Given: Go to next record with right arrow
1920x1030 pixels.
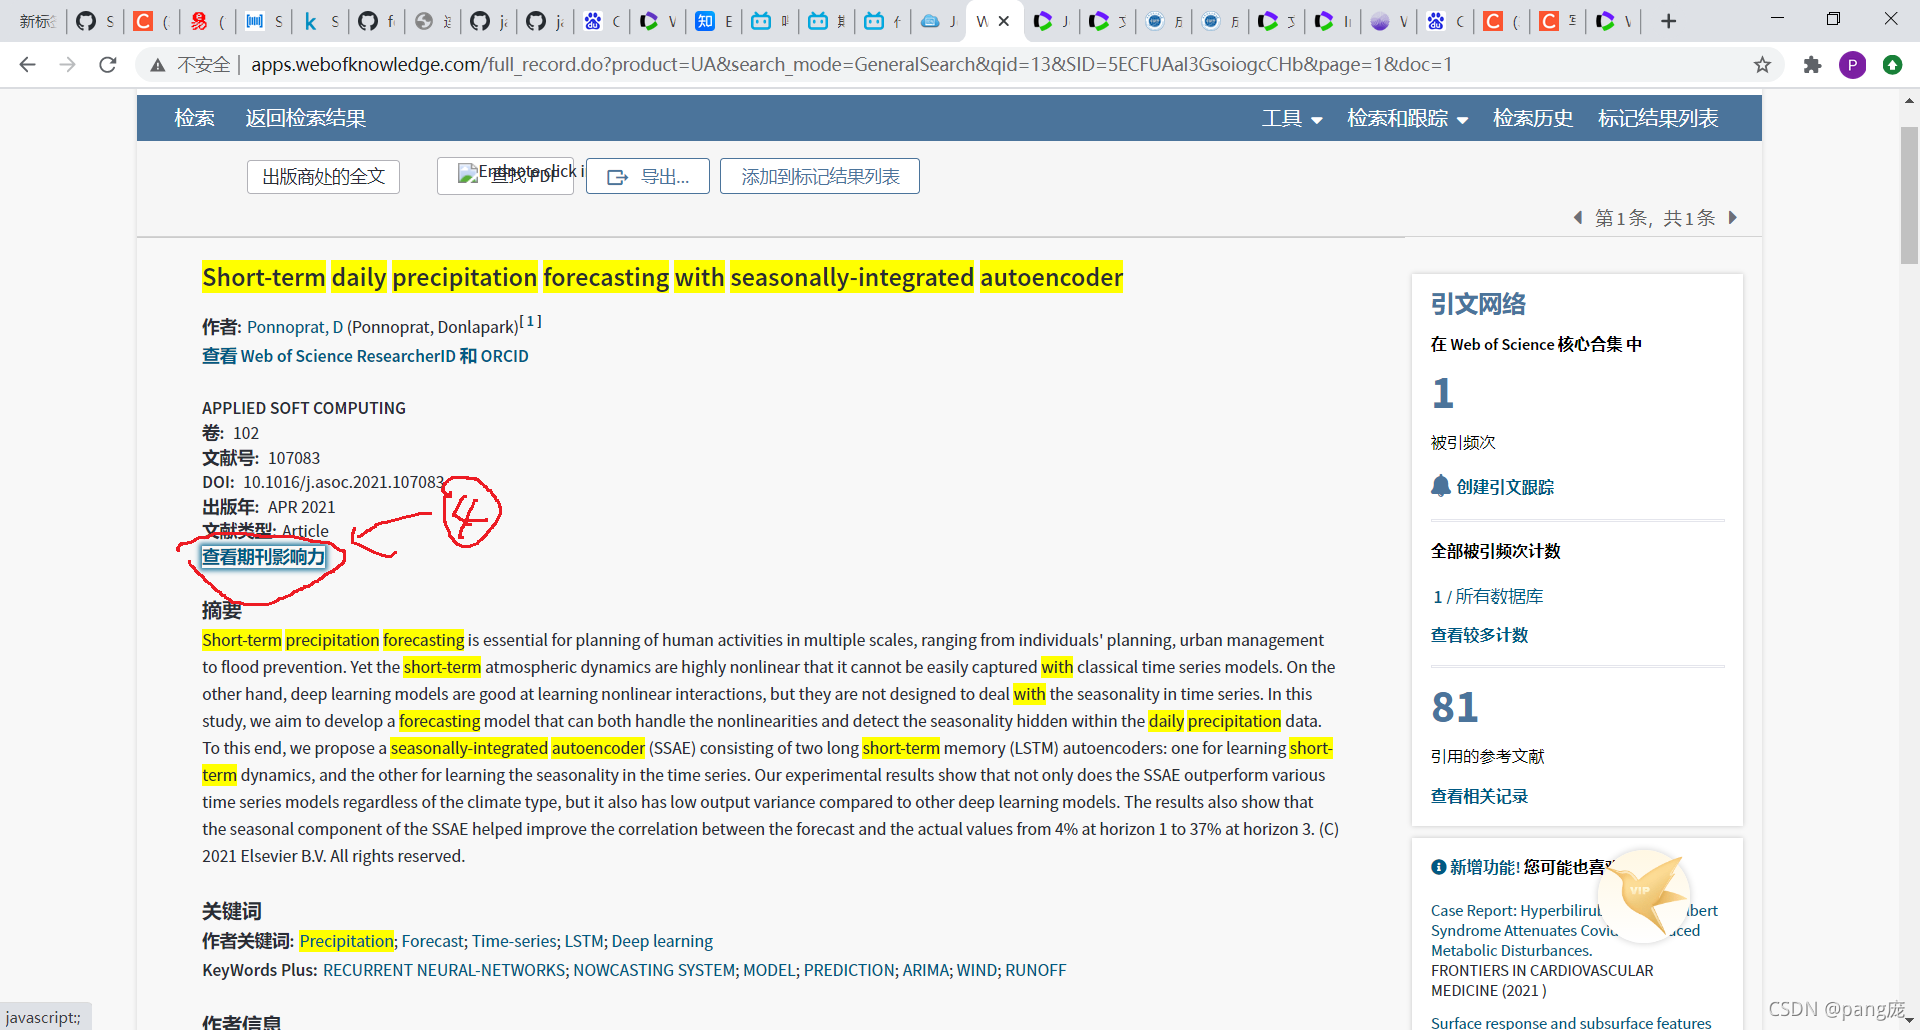Looking at the screenshot, I should [x=1733, y=217].
